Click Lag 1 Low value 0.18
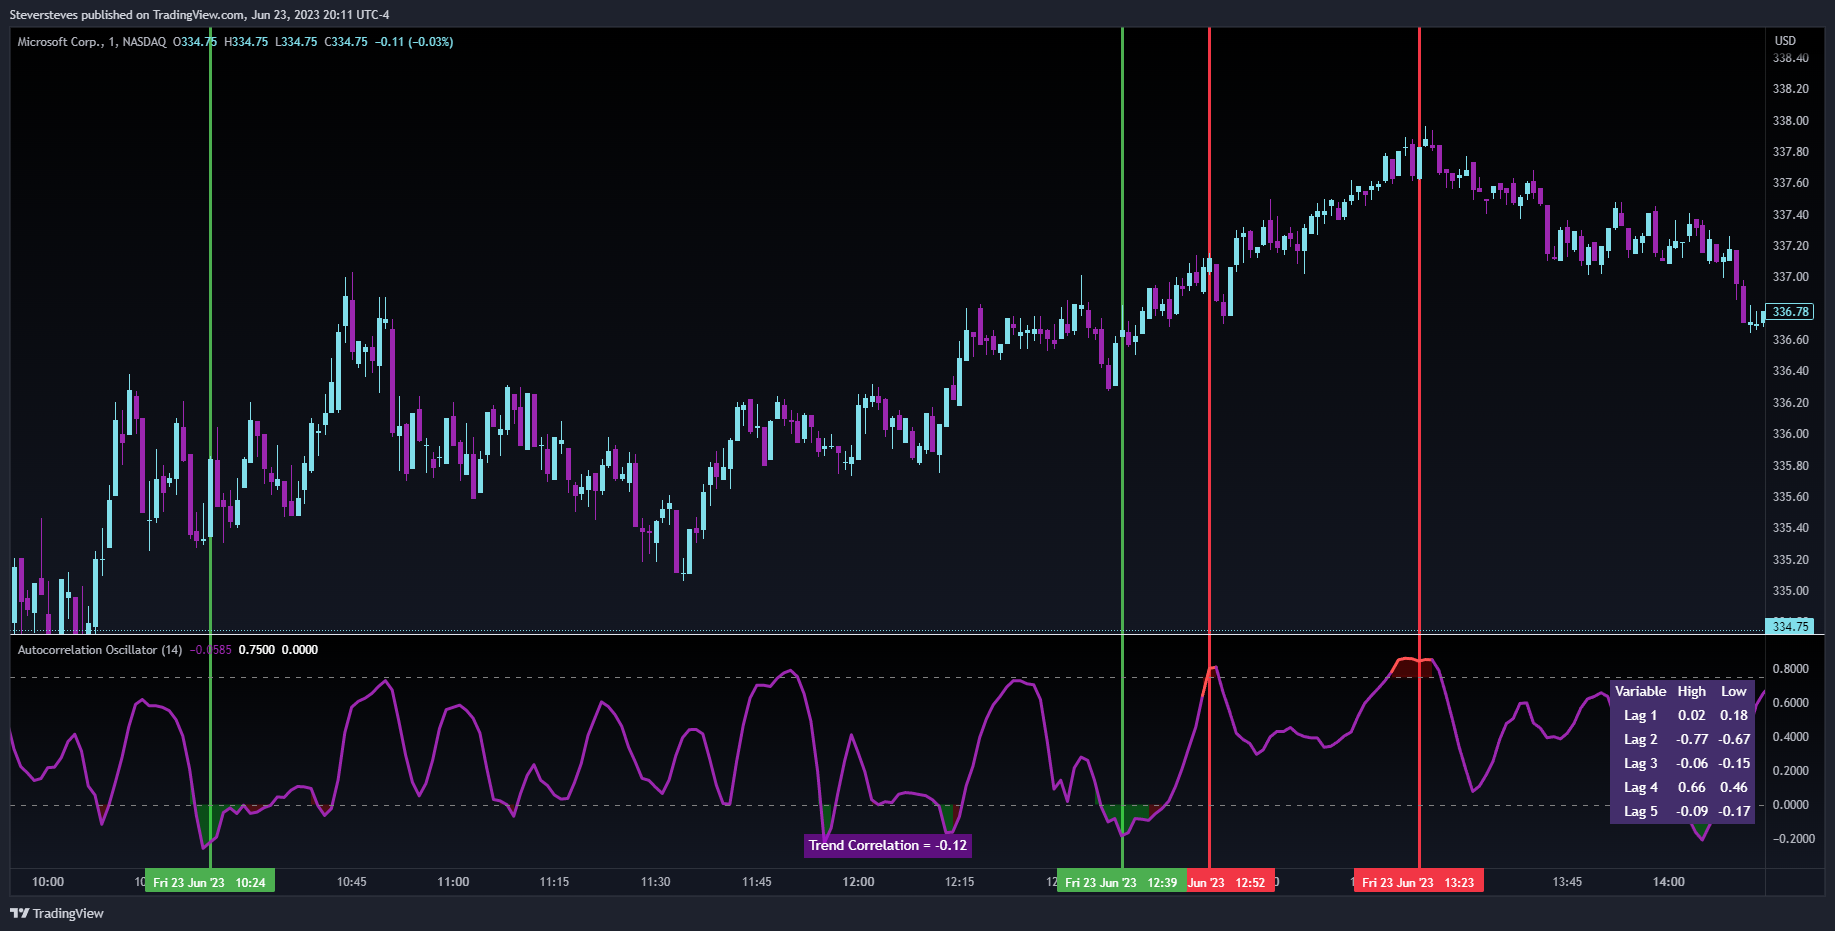The height and width of the screenshot is (931, 1835). click(1734, 715)
